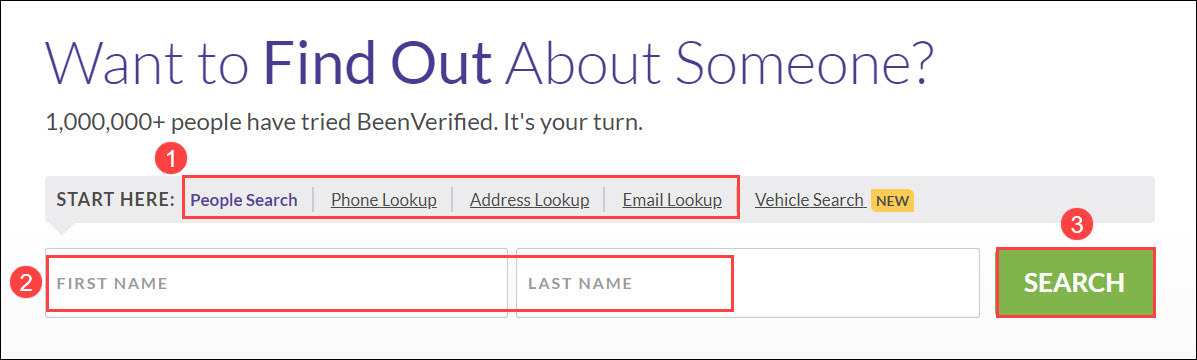
Task: Focus the First Name field
Action: pyautogui.click(x=276, y=283)
